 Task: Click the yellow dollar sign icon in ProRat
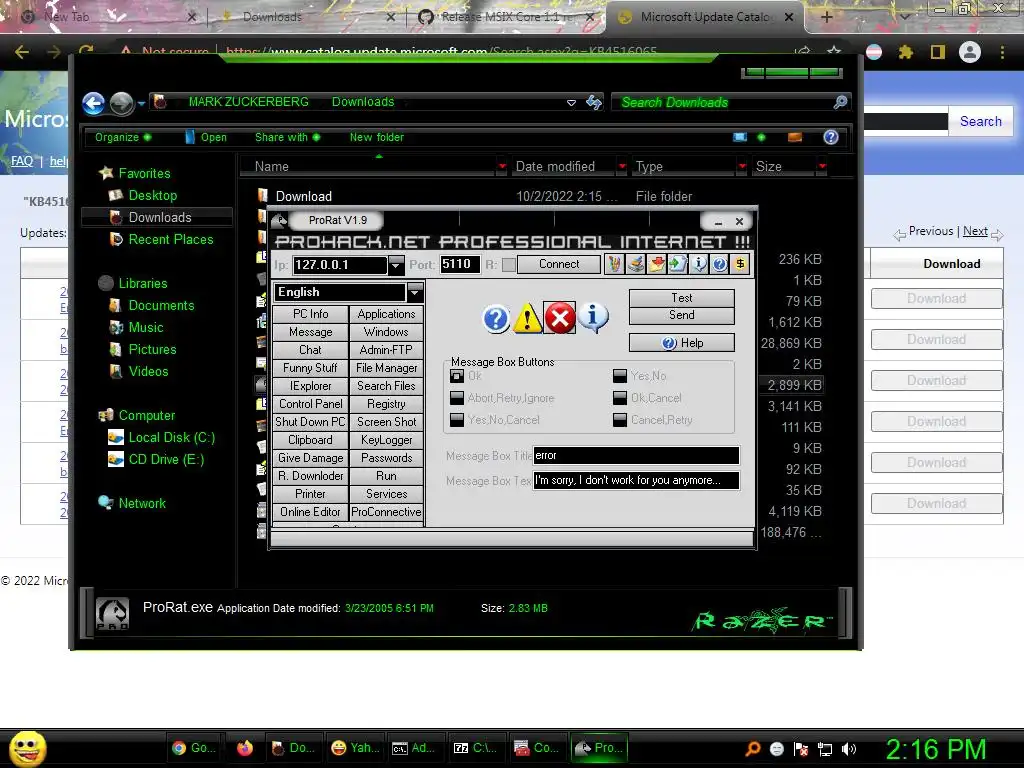click(x=740, y=264)
